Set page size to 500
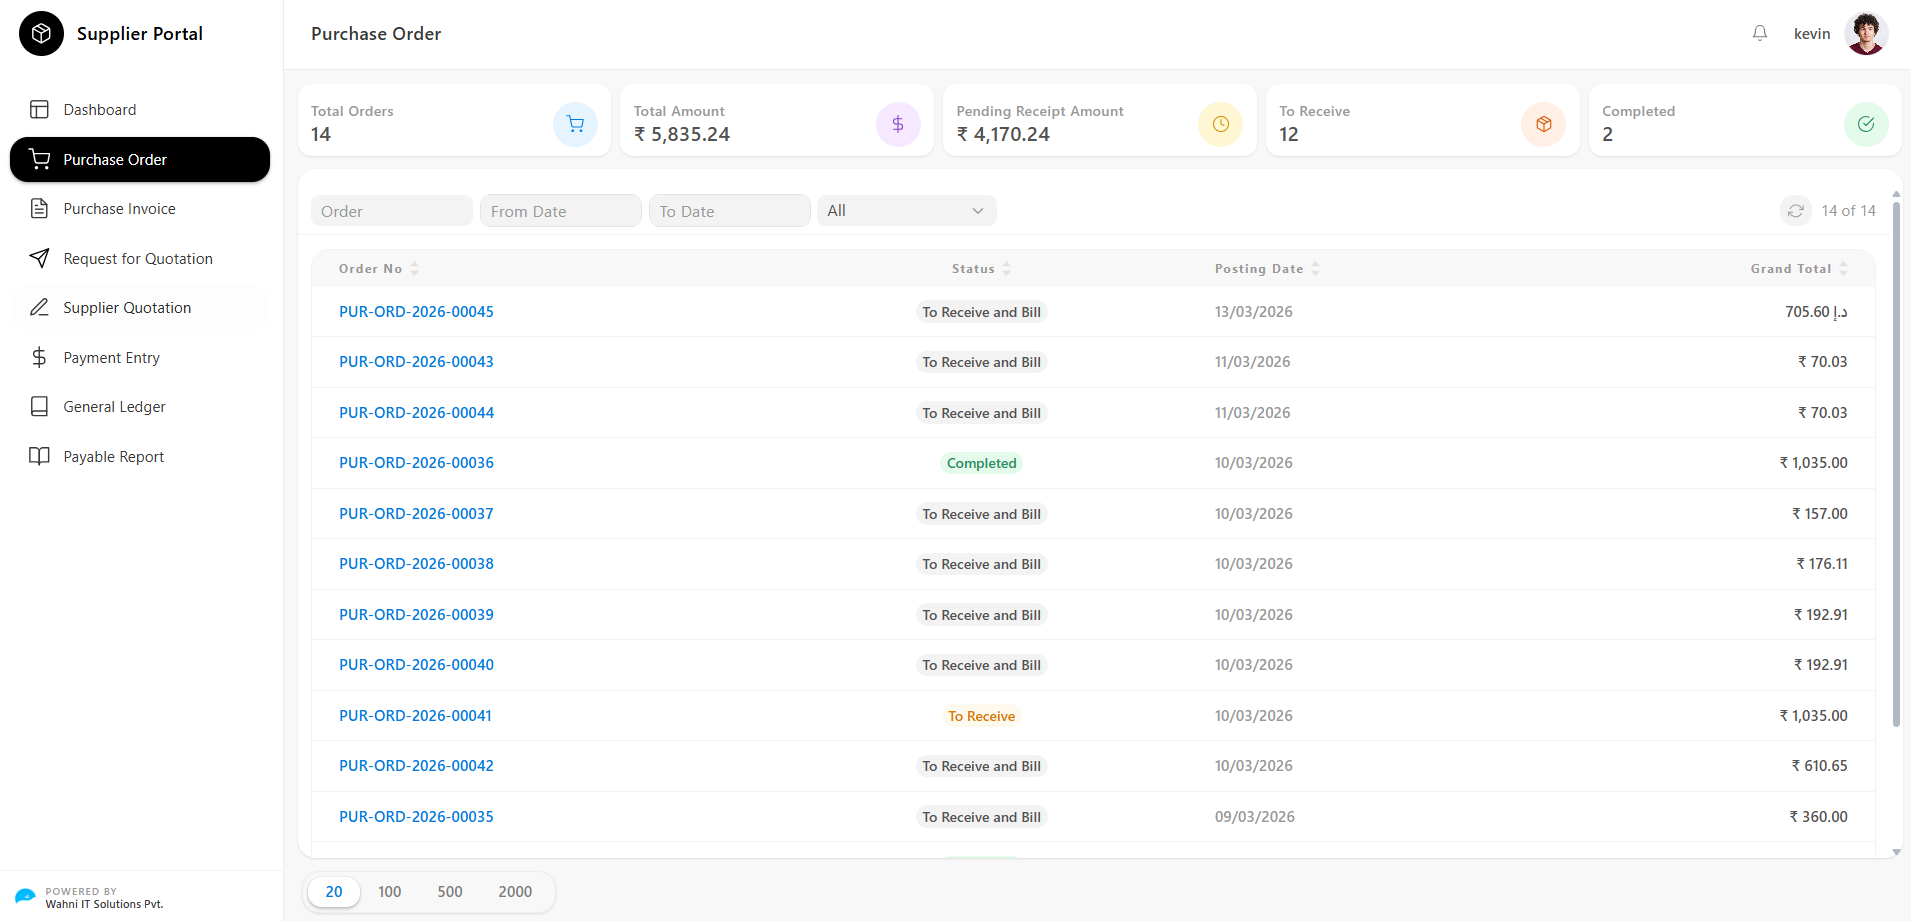The image size is (1911, 921). [x=450, y=892]
